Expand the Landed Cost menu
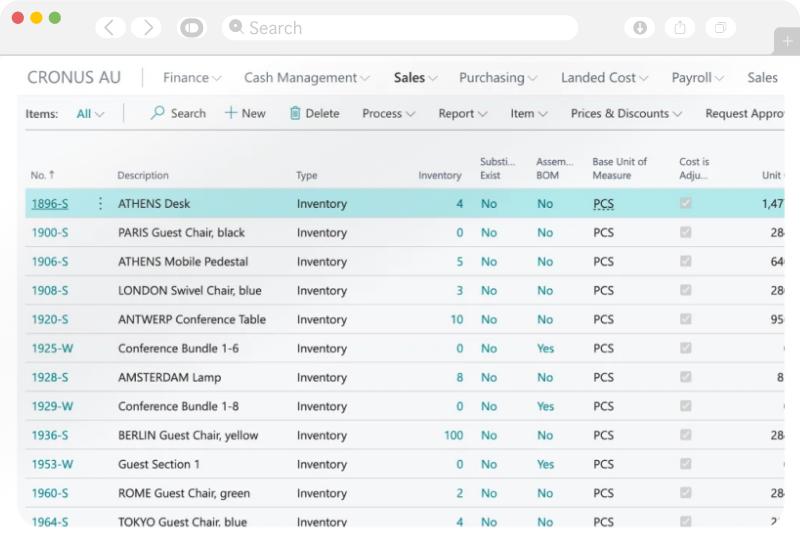Viewport: 800px width, 541px height. (x=604, y=78)
